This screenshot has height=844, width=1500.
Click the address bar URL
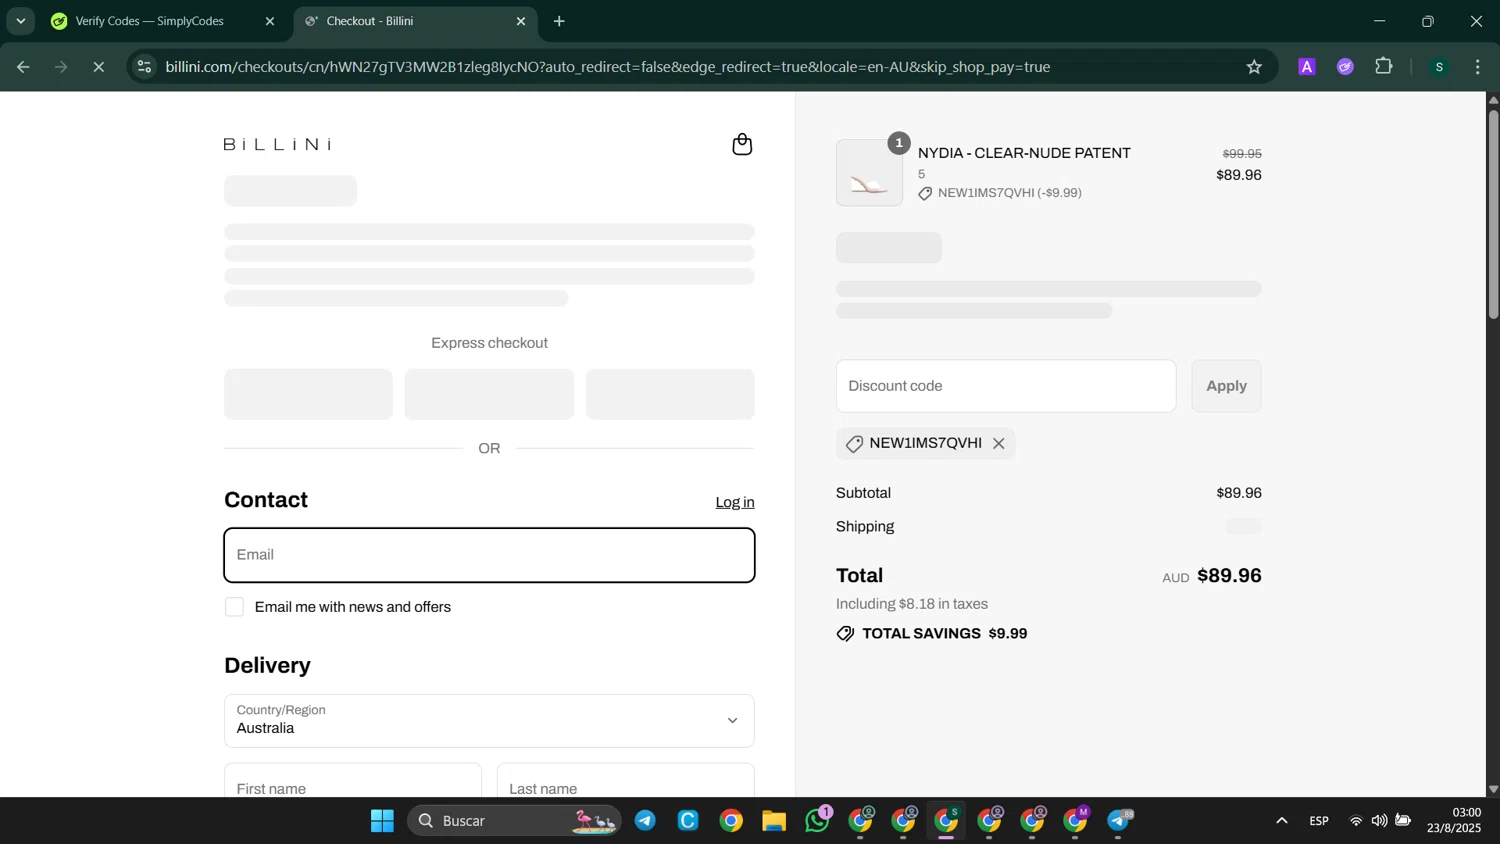(x=607, y=67)
